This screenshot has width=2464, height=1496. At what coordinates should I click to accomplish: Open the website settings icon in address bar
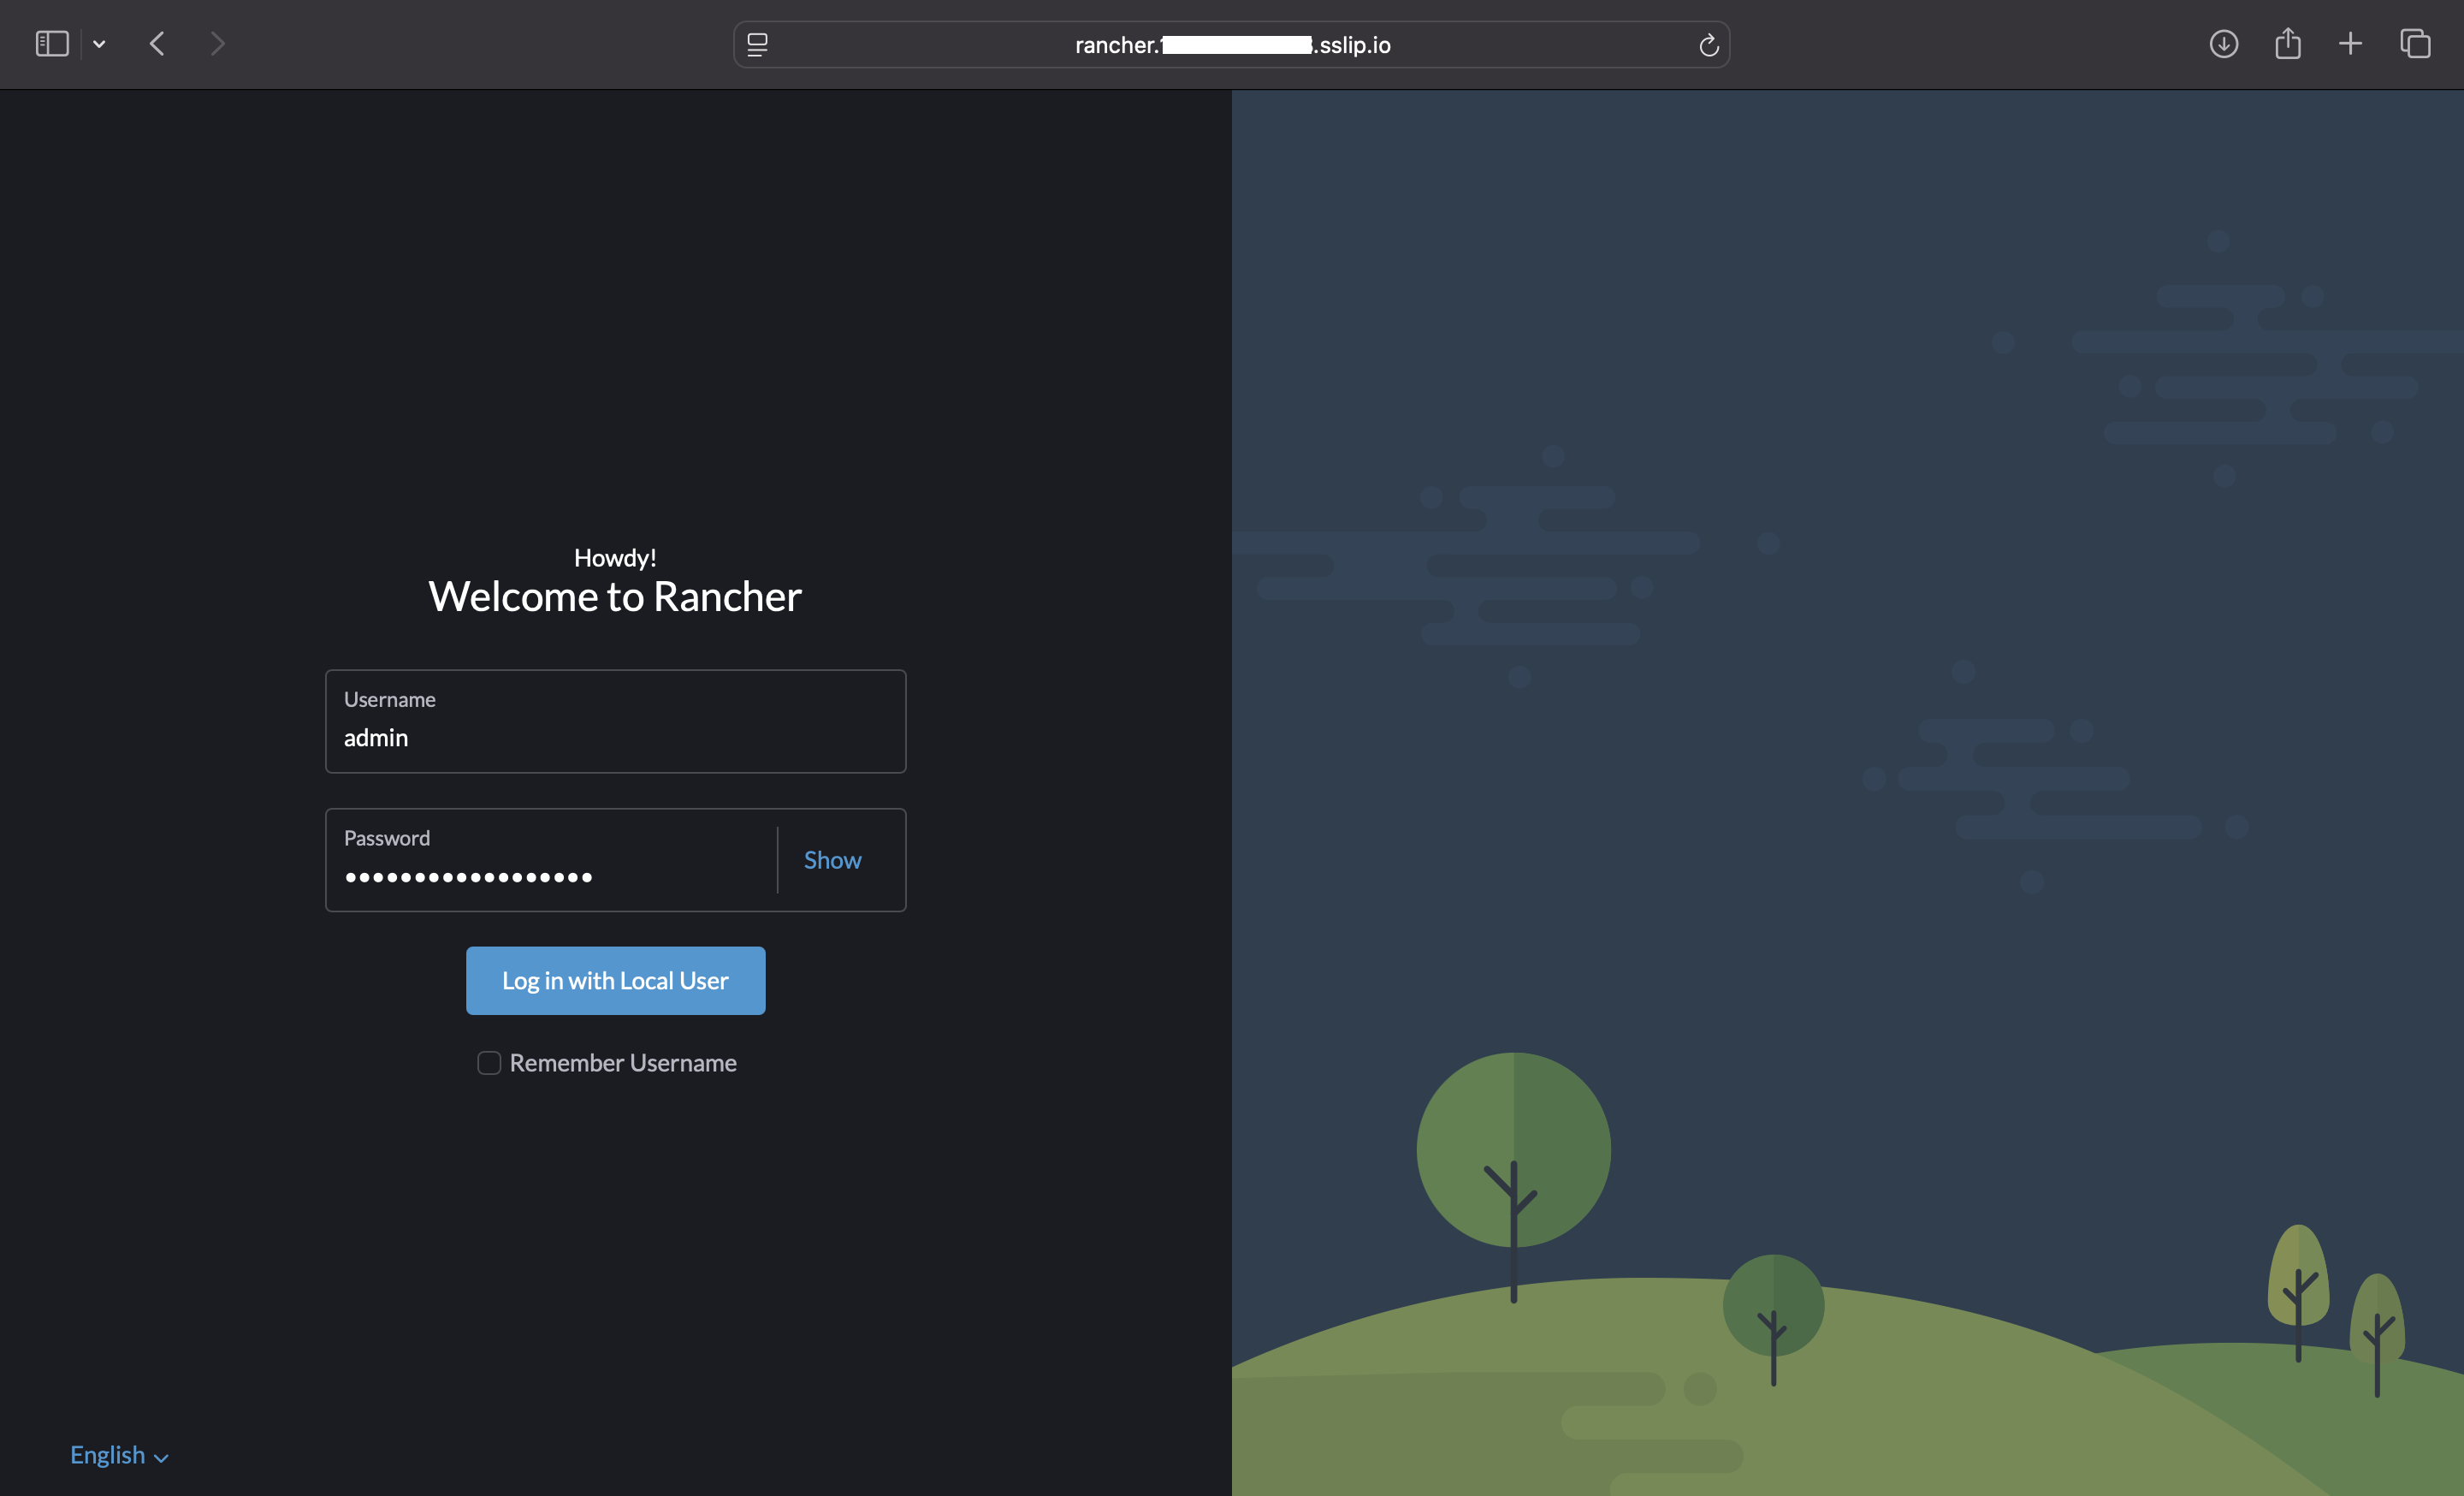pos(757,44)
